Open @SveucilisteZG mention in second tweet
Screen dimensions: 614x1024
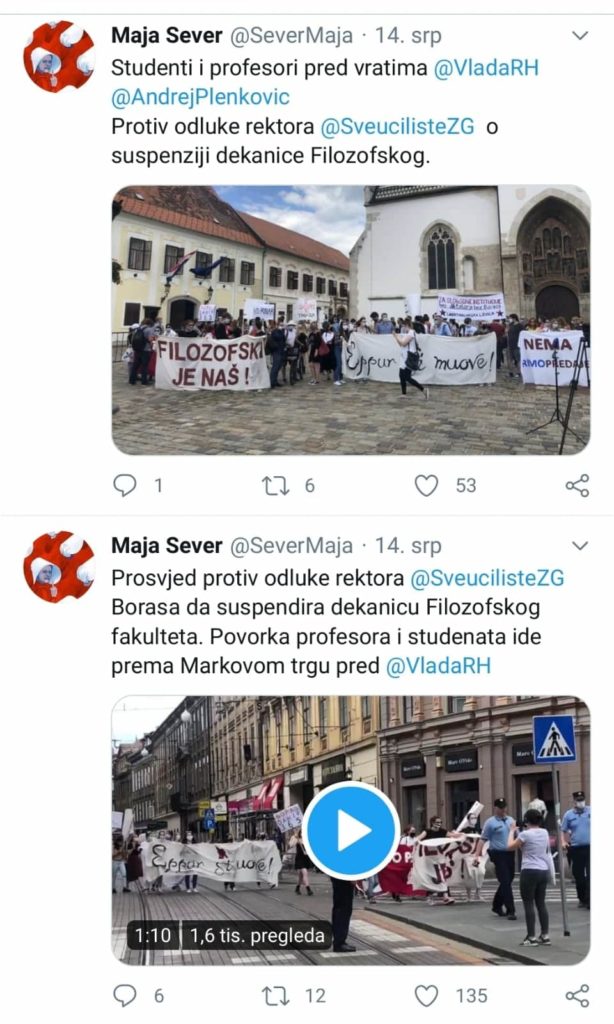point(487,578)
